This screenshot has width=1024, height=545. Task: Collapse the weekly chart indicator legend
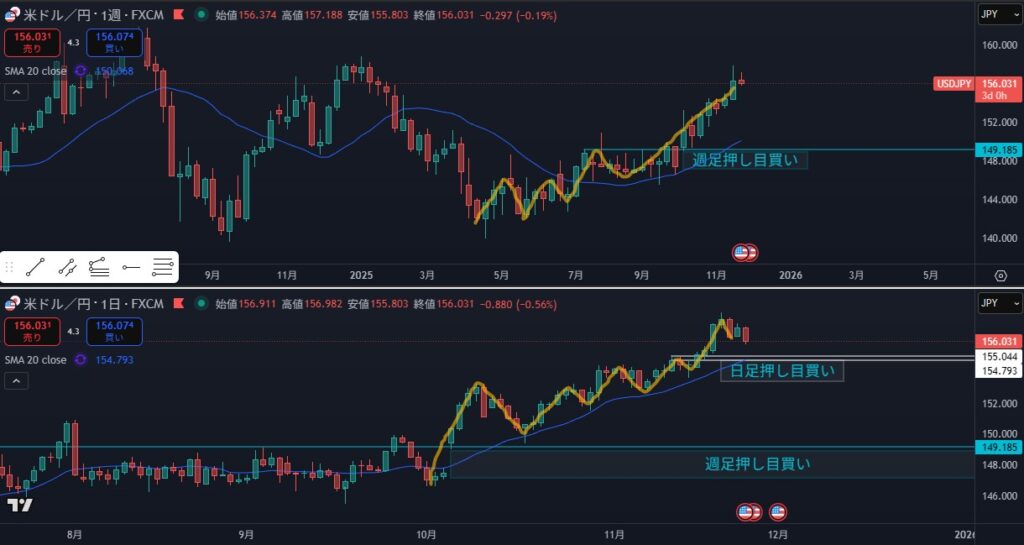[x=17, y=92]
